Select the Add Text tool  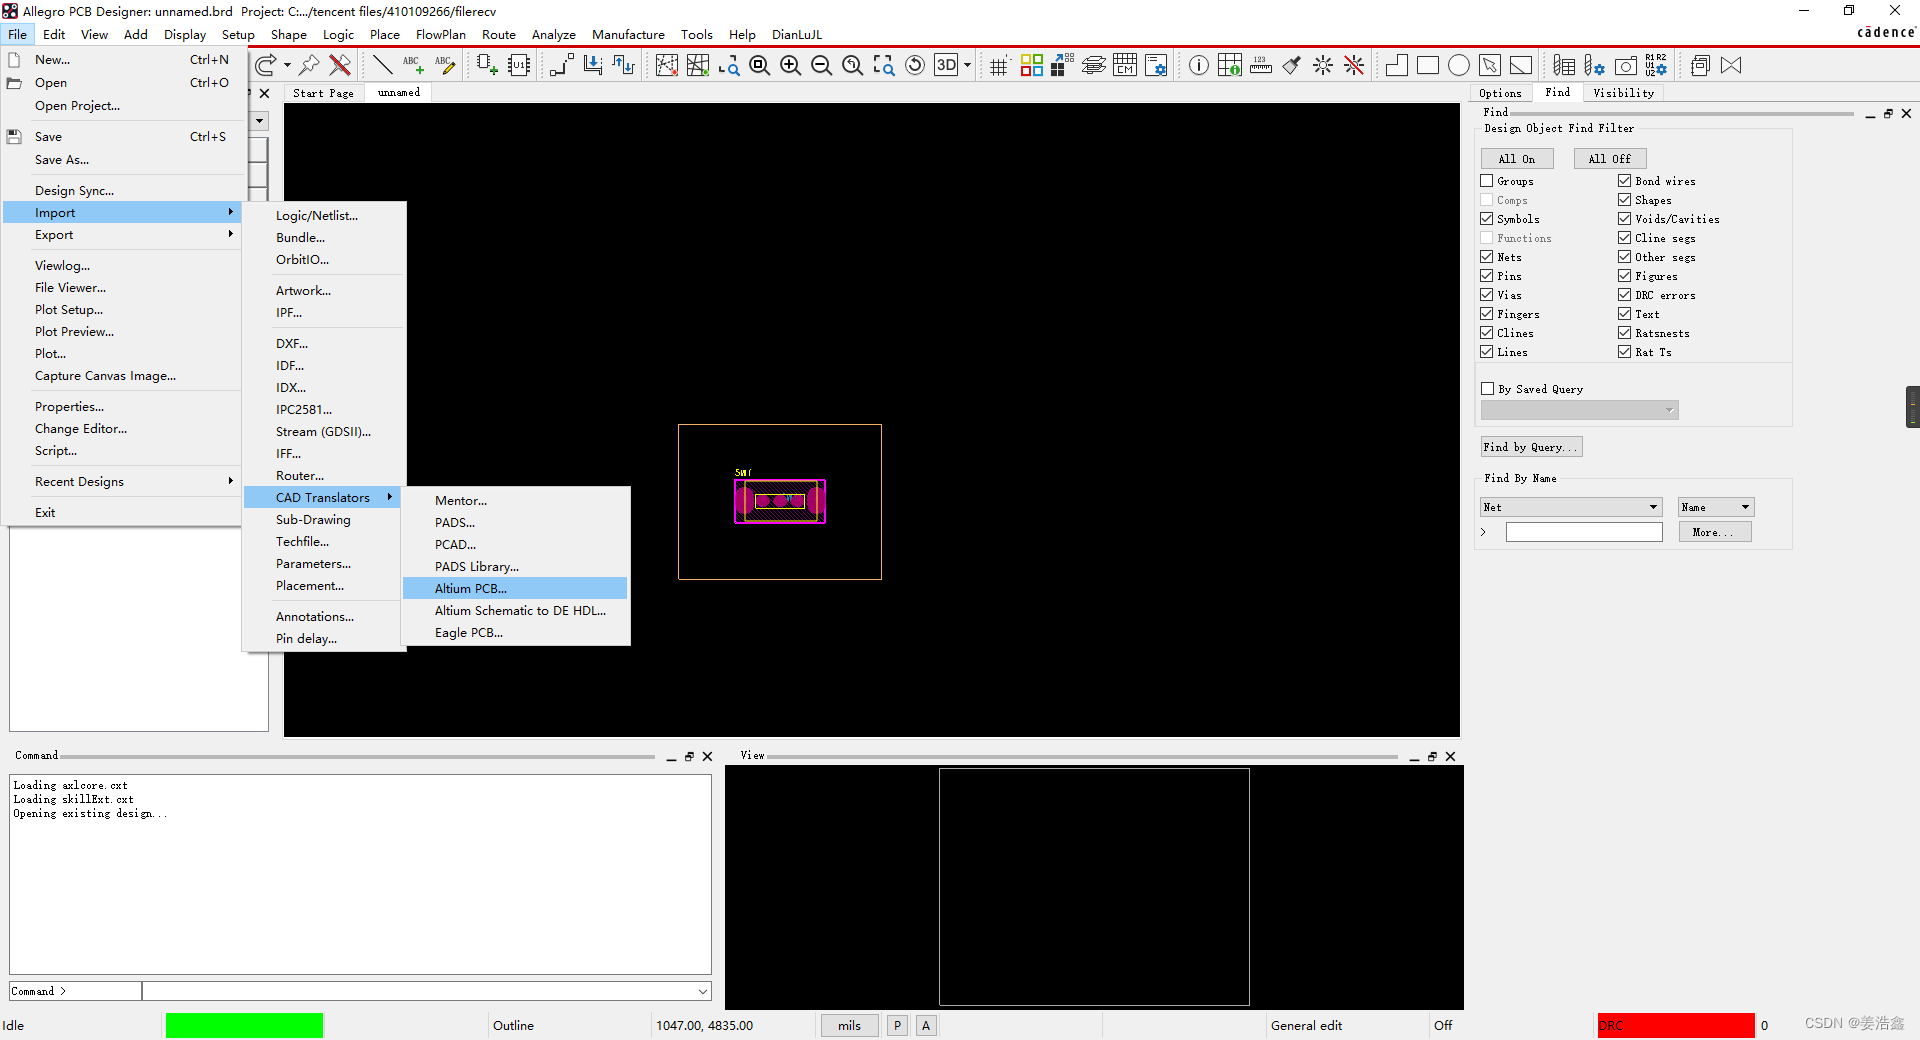pos(413,66)
